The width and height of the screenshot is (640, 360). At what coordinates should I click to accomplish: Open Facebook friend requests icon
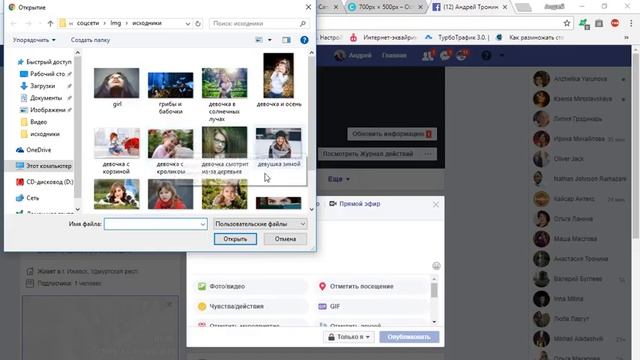428,56
